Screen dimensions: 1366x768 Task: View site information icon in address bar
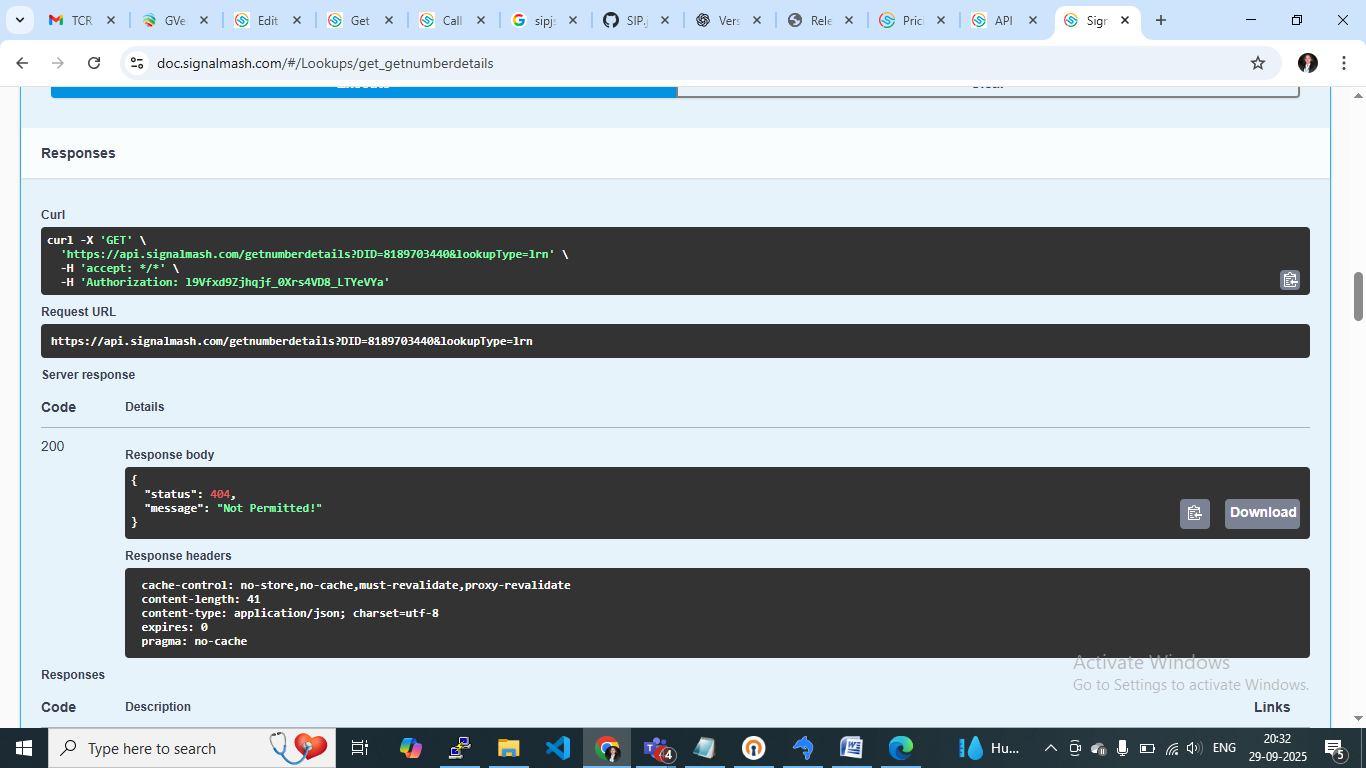(x=137, y=63)
